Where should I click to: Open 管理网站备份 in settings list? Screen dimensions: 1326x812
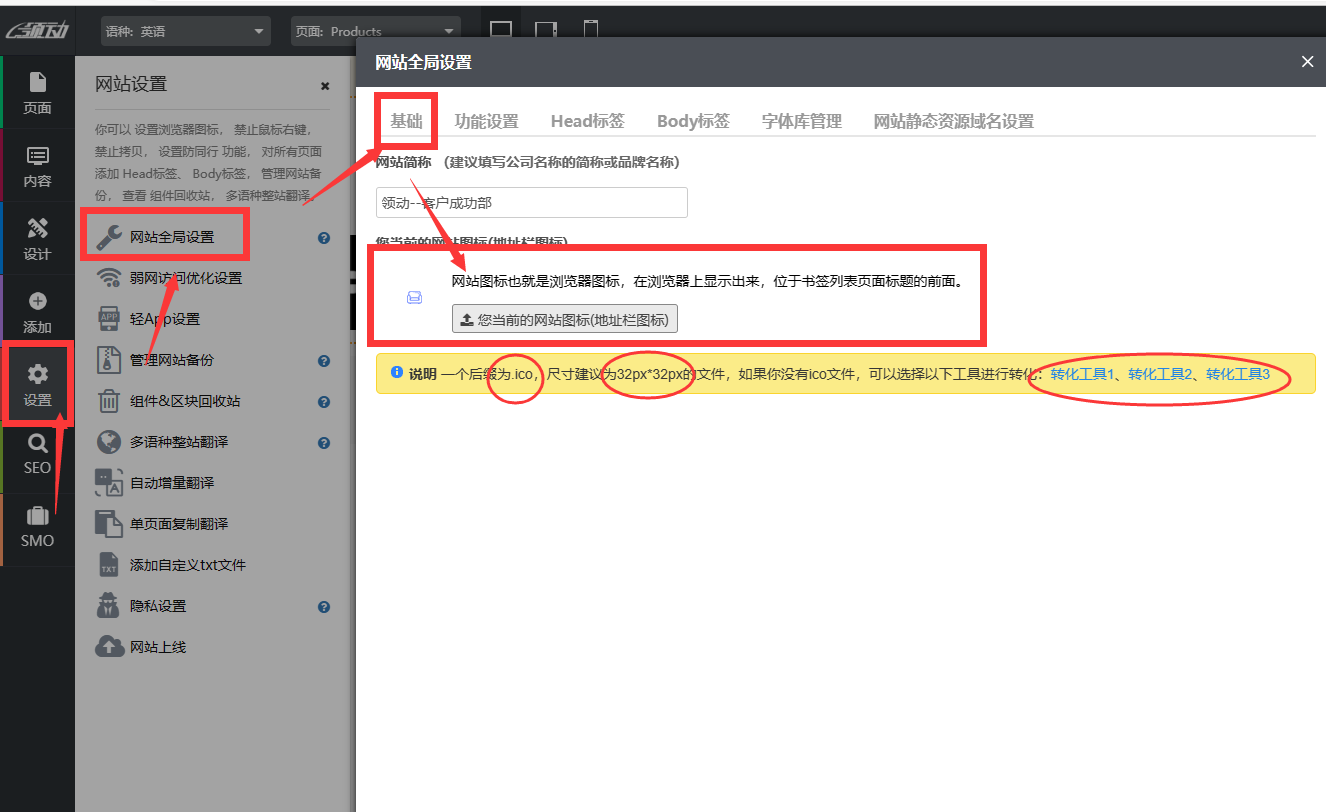171,360
